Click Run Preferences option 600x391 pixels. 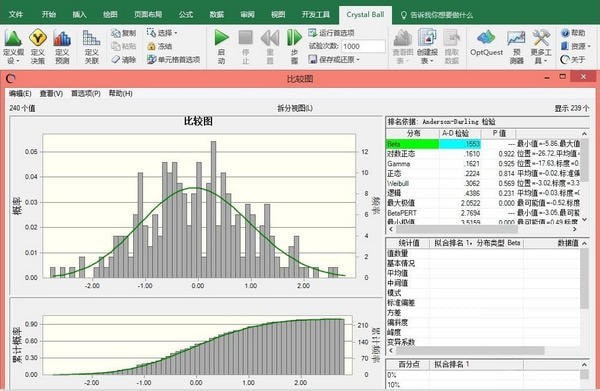331,33
